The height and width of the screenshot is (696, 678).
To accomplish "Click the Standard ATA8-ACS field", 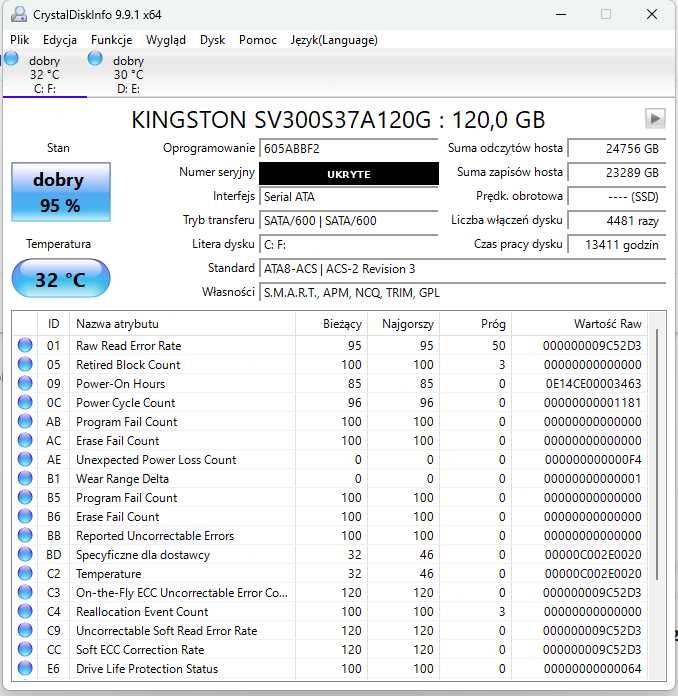I will click(462, 269).
